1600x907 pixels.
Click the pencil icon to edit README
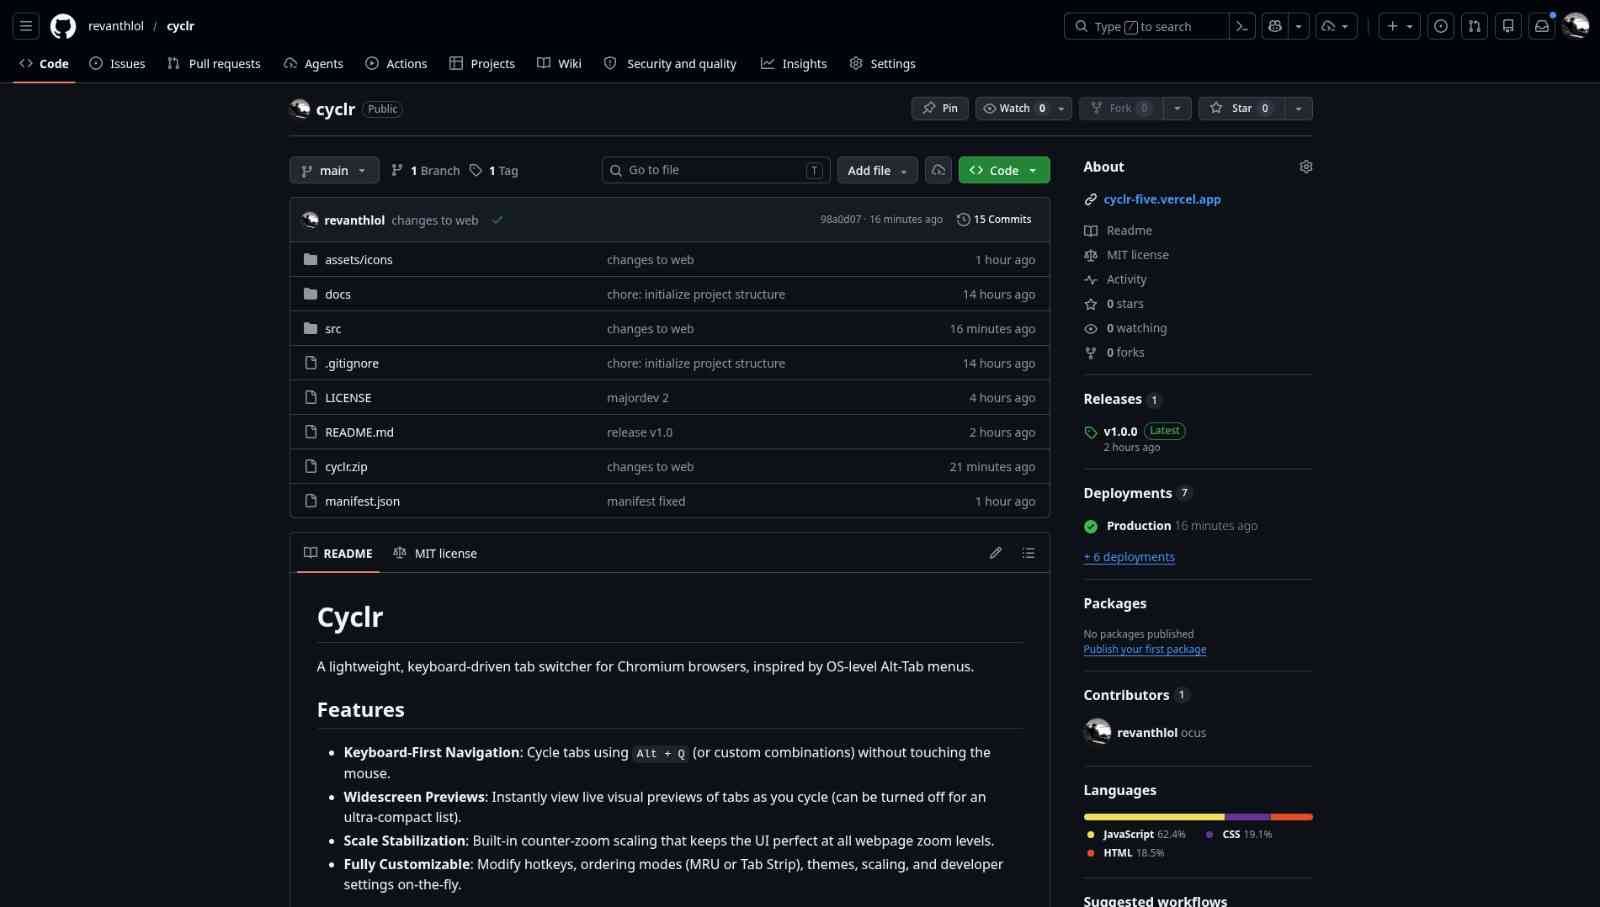(996, 553)
